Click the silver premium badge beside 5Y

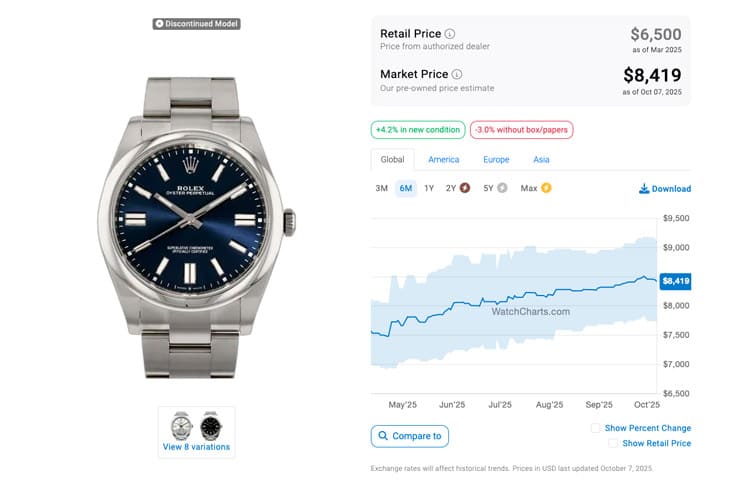coord(502,188)
